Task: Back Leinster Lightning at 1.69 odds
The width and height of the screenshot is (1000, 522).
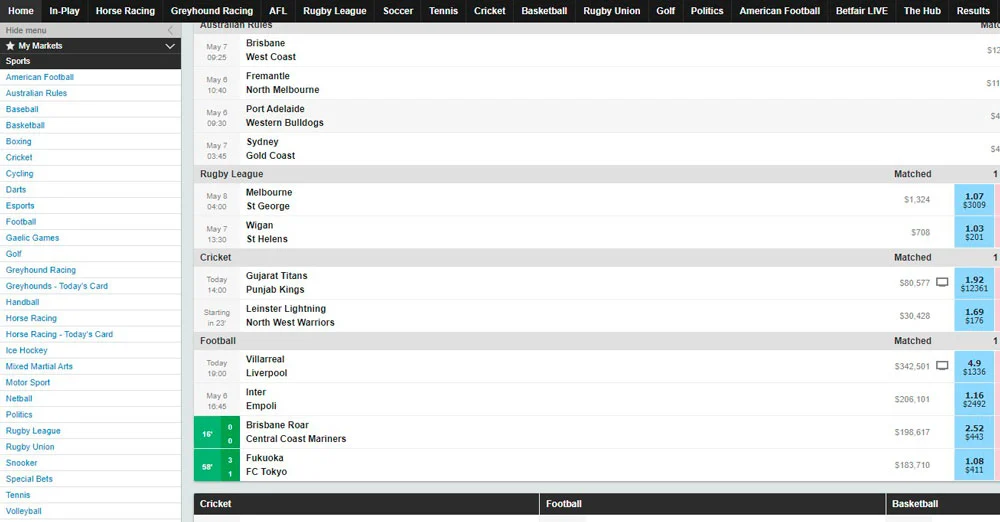Action: 974,316
